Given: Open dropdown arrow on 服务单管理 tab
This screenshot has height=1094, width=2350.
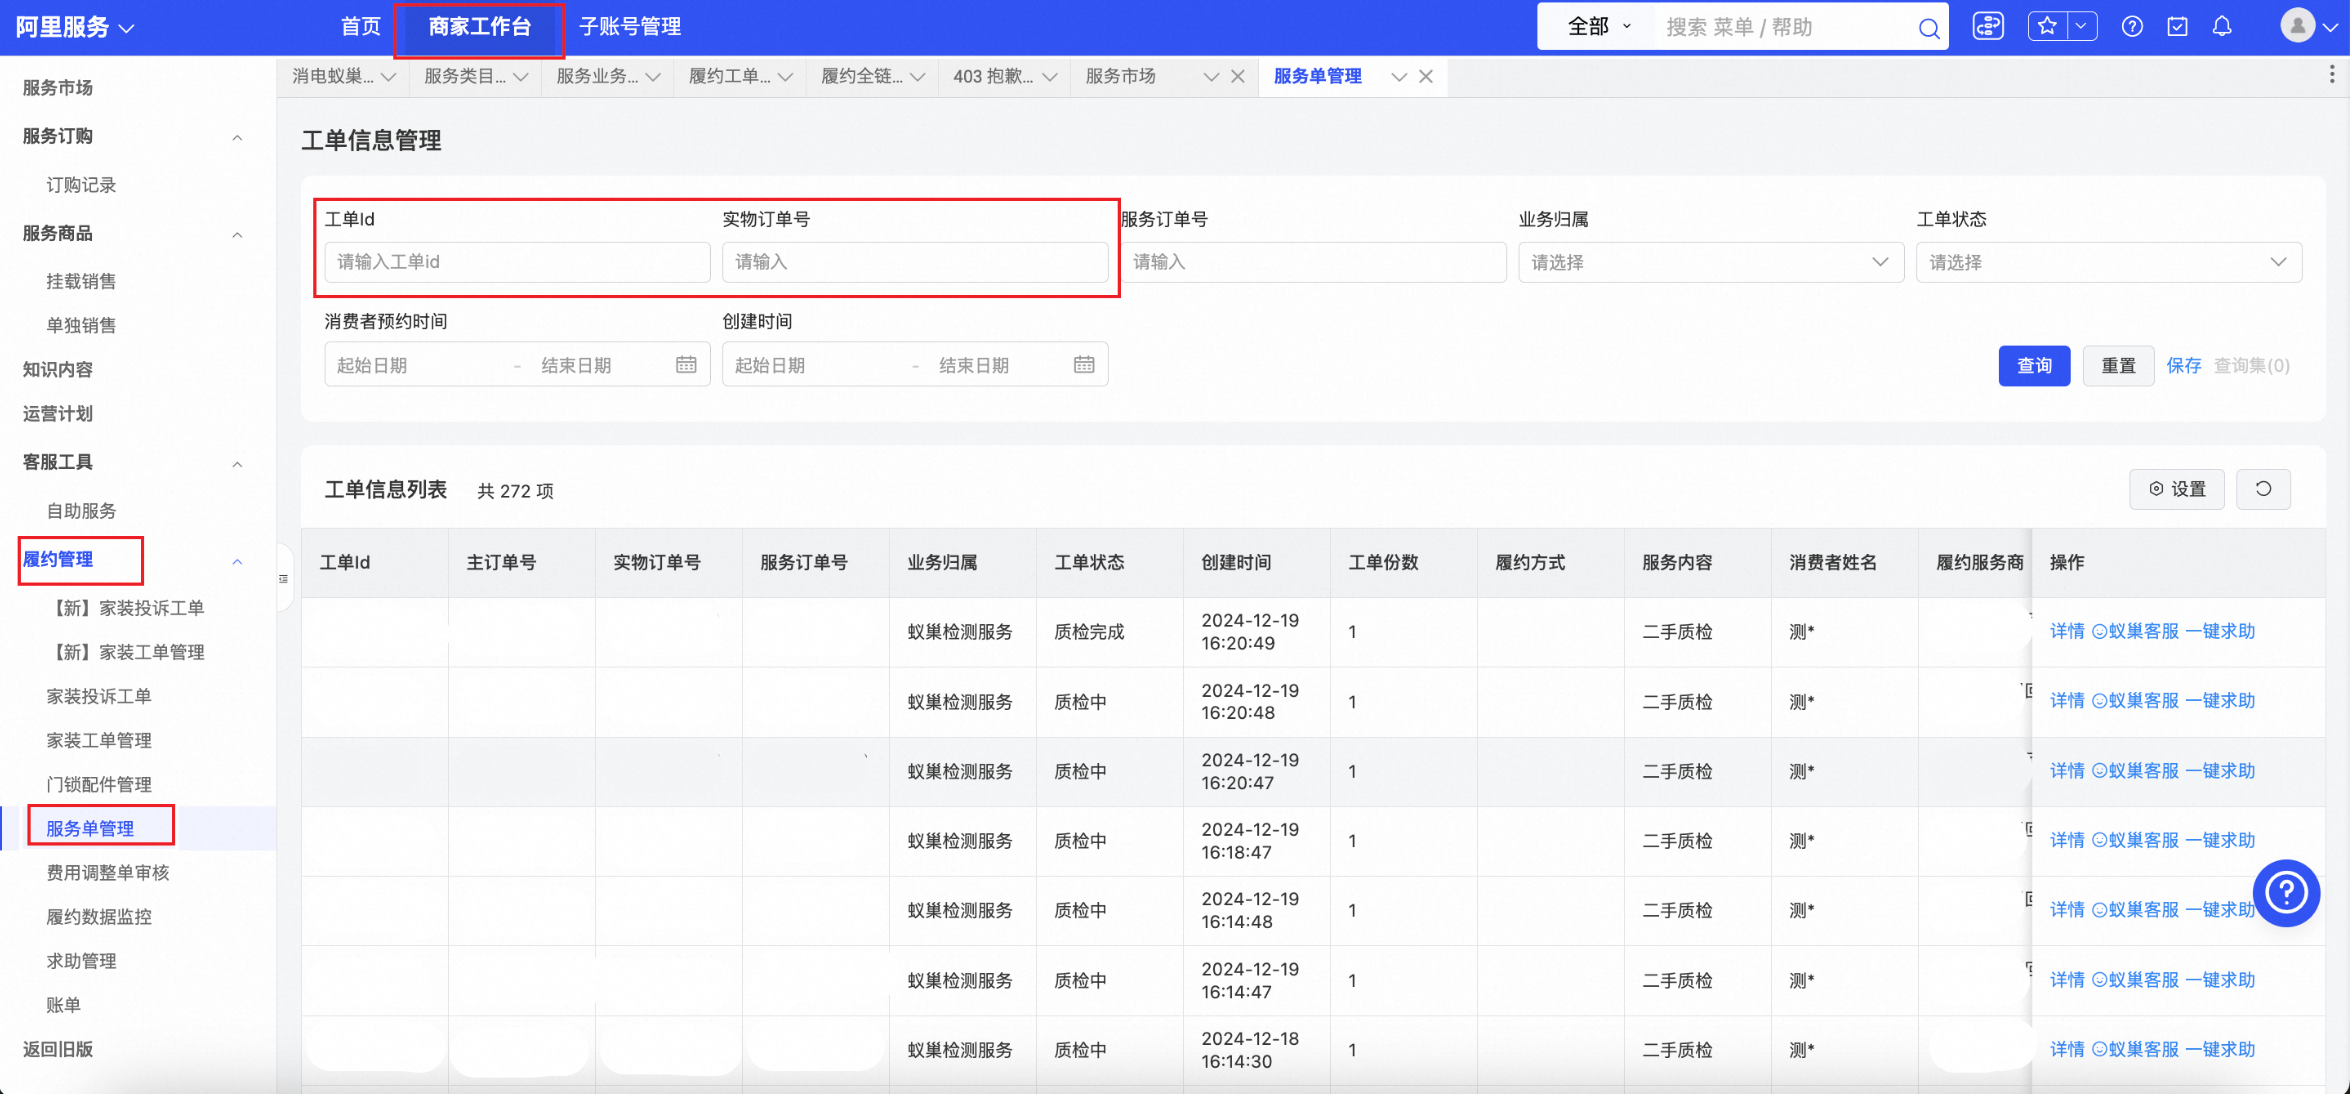Looking at the screenshot, I should (1399, 77).
